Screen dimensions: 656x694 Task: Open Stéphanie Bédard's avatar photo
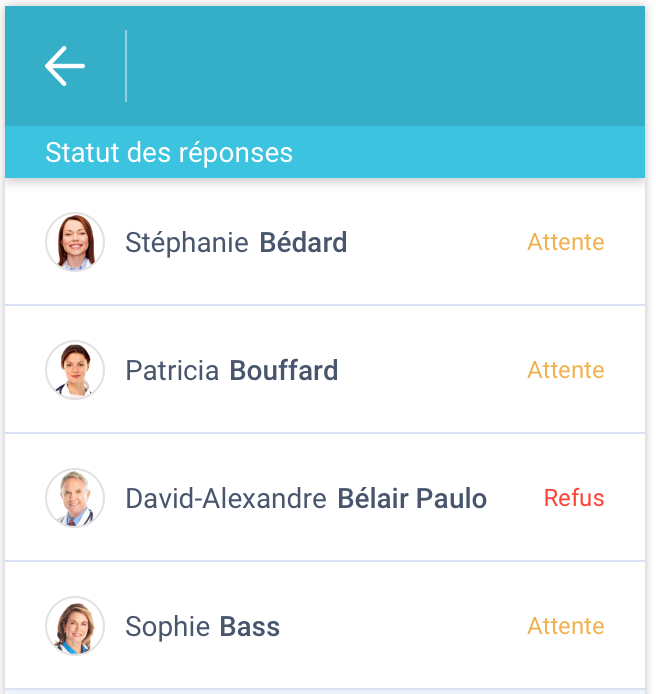(75, 242)
